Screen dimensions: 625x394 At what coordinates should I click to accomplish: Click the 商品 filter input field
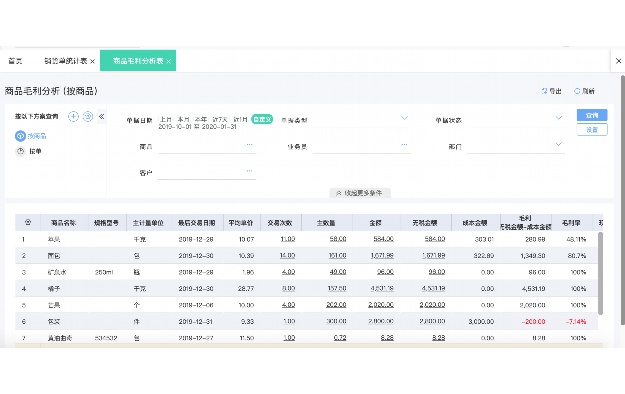(206, 147)
